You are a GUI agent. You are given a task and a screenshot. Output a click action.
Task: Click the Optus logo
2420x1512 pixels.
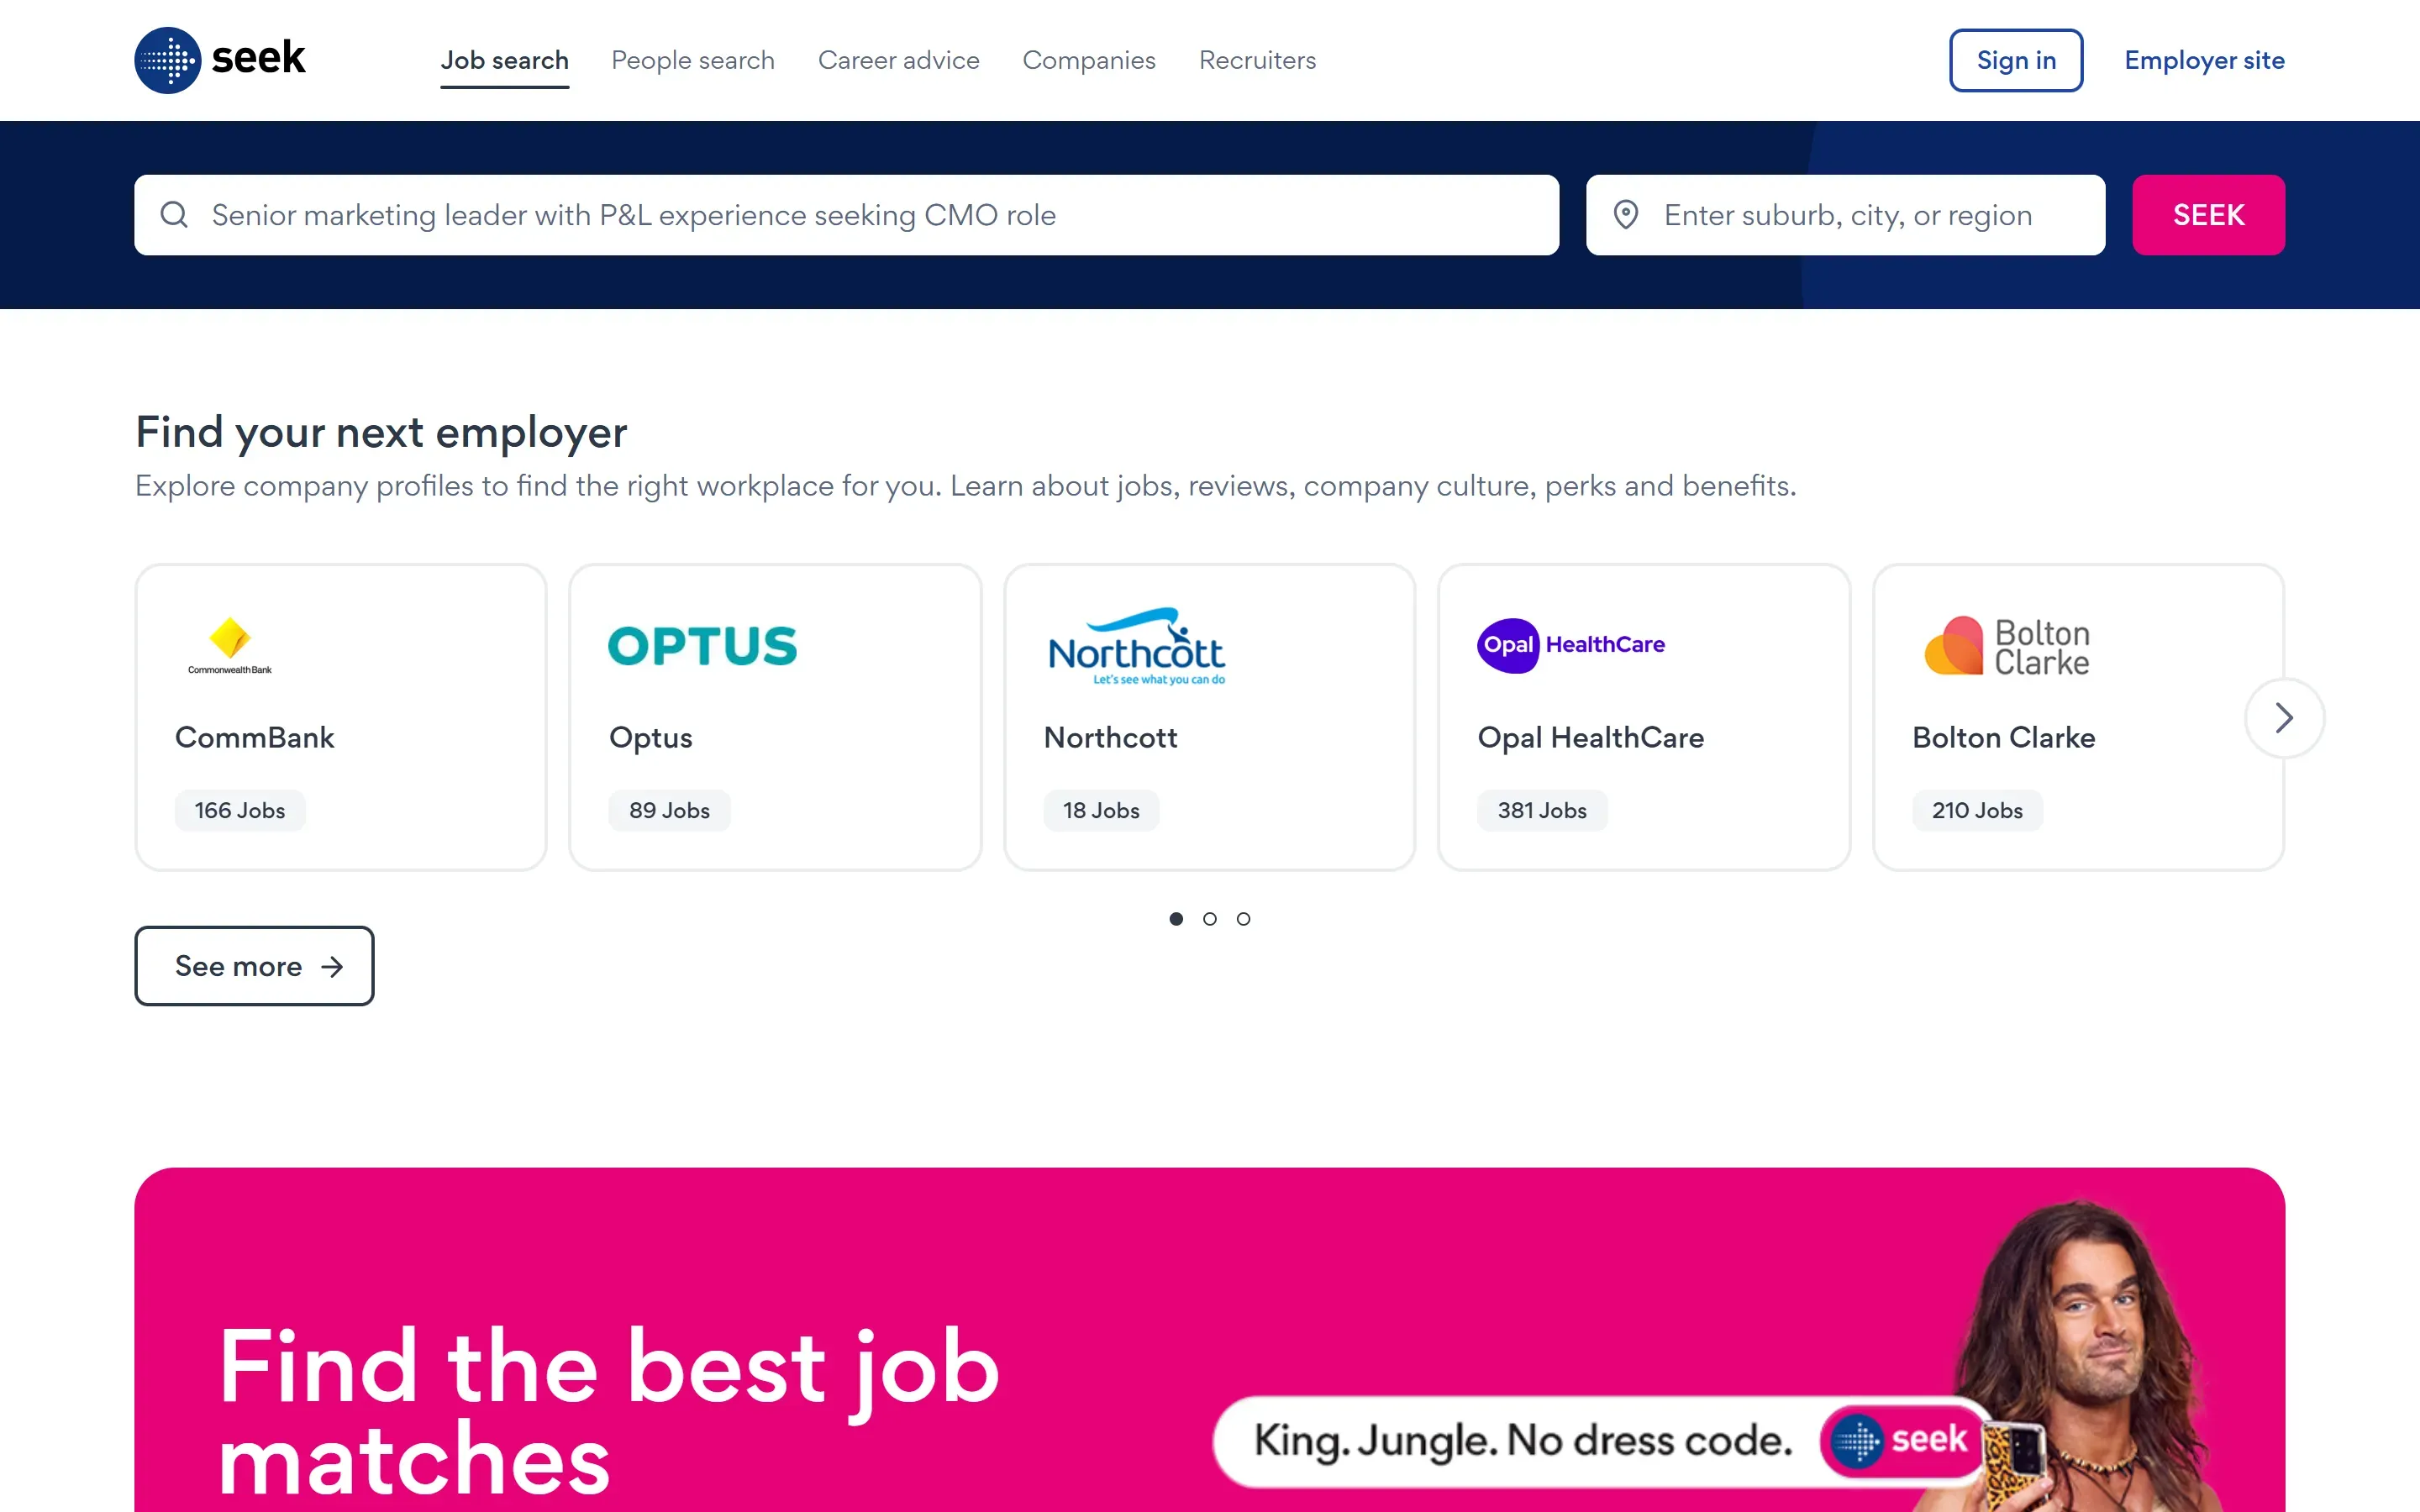click(703, 646)
